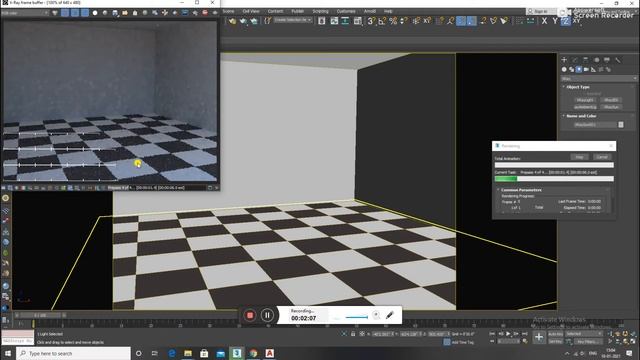Click the white circle mono channel icon in frame buffer
Viewport: 640px width, 360px height.
(x=95, y=13)
